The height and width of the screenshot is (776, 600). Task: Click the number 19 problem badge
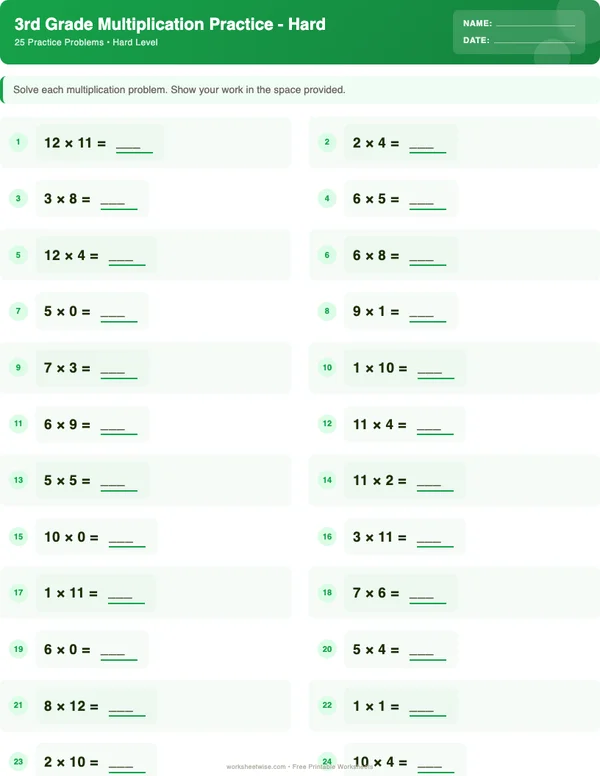18,649
